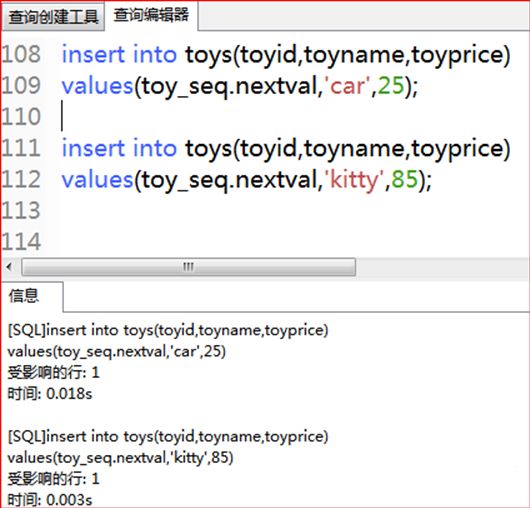Click line number 112 in gutter
530x508 pixels.
click(21, 179)
